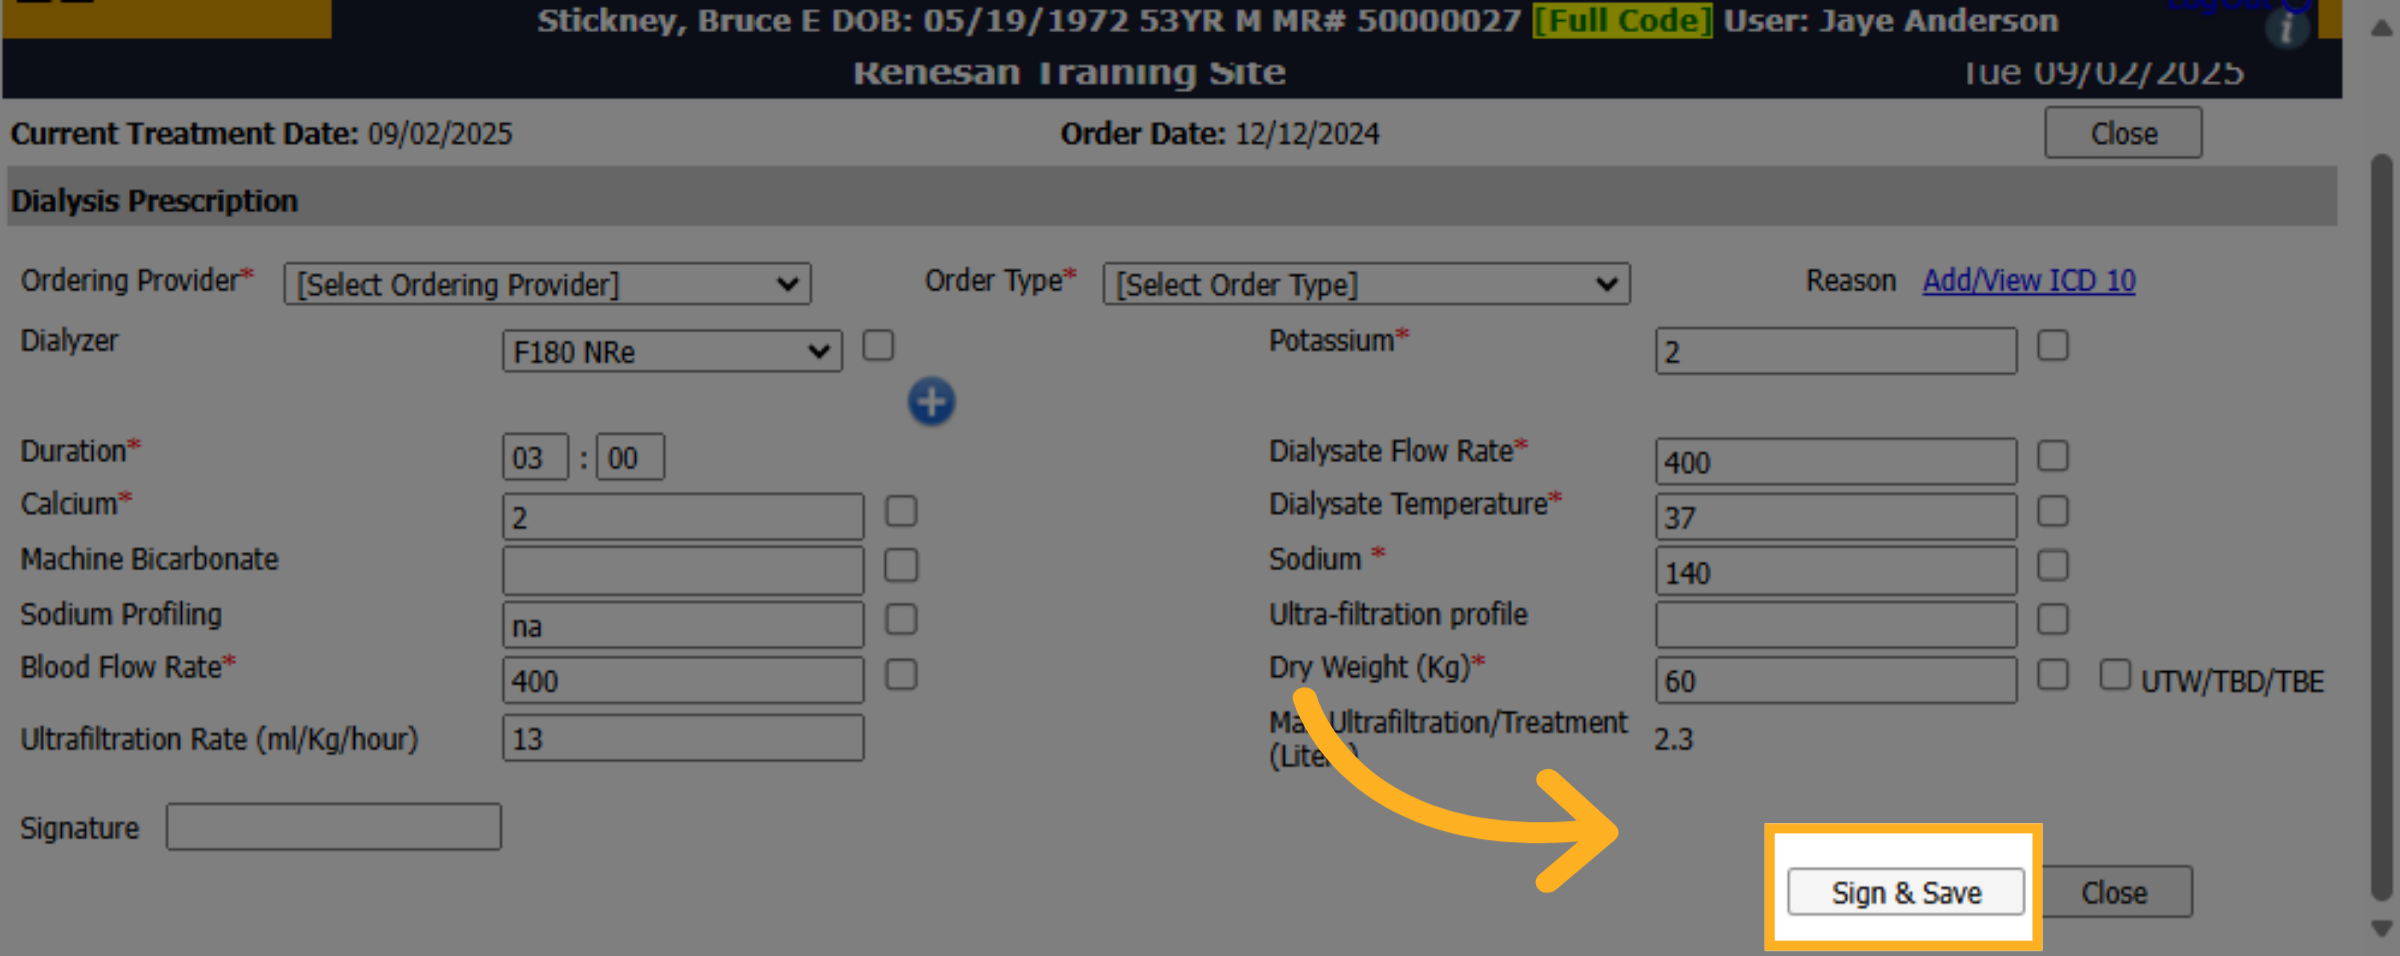The image size is (2400, 956).
Task: Check the UTW/TBD/TBE checkbox
Action: 2115,675
